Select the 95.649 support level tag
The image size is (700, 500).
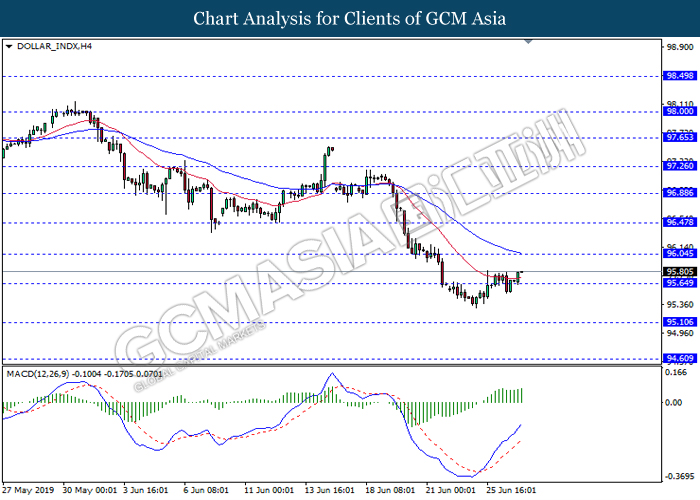point(679,283)
